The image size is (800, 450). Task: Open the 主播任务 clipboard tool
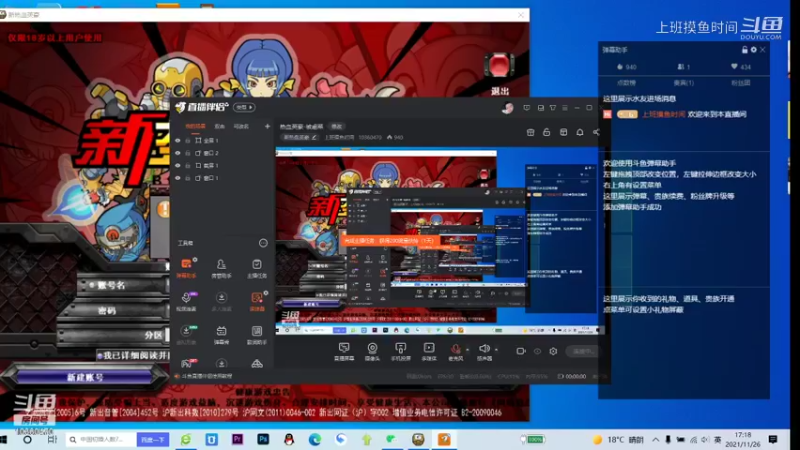[x=257, y=268]
